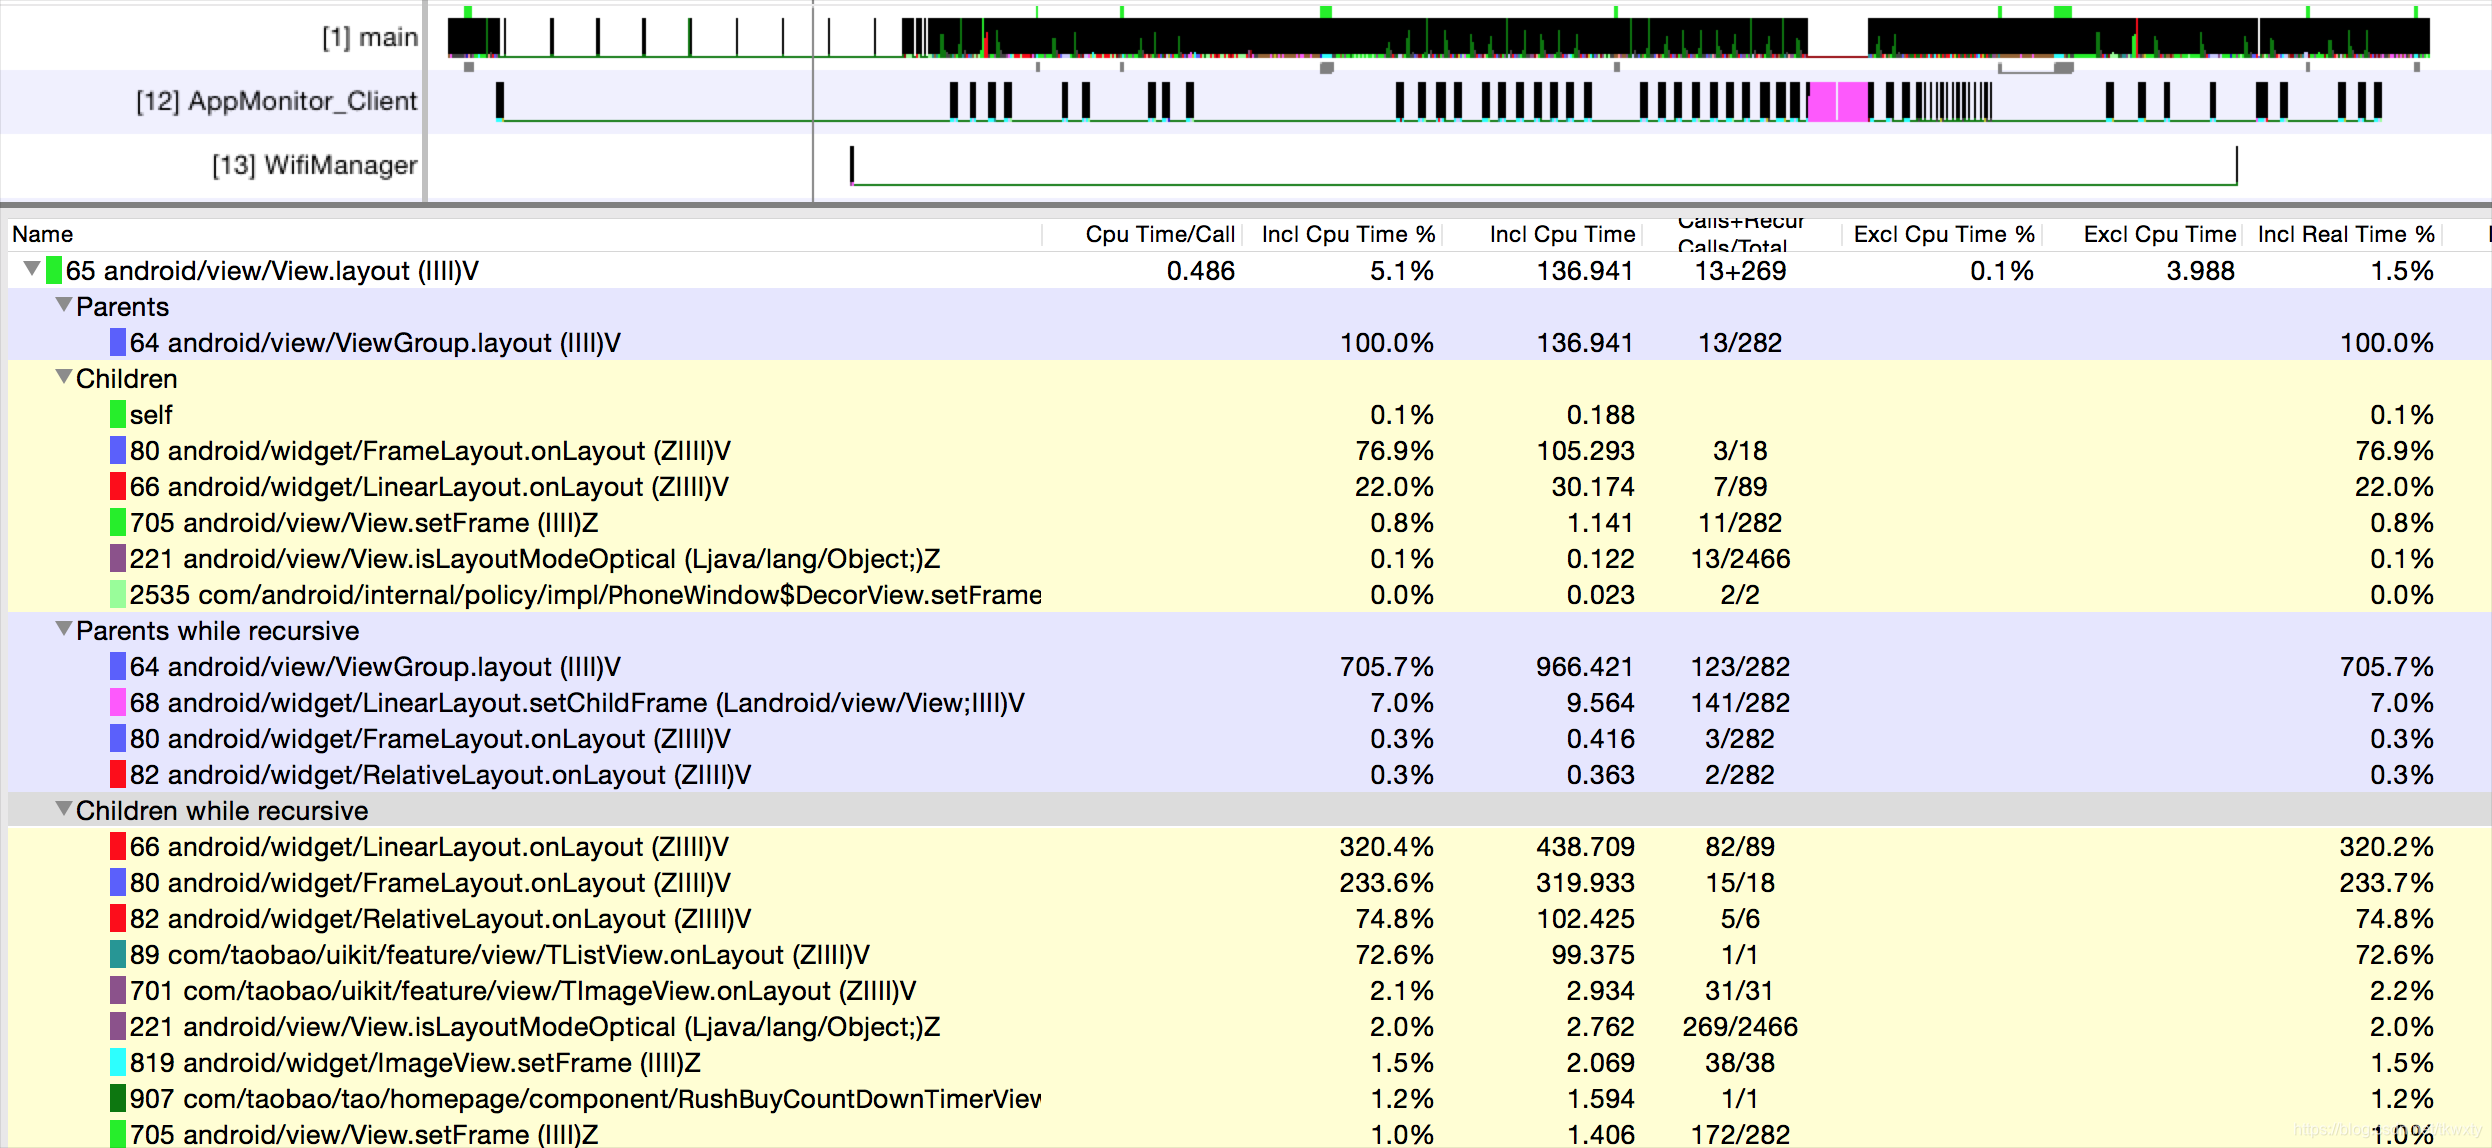Collapse the Parents while recursive section

(64, 629)
